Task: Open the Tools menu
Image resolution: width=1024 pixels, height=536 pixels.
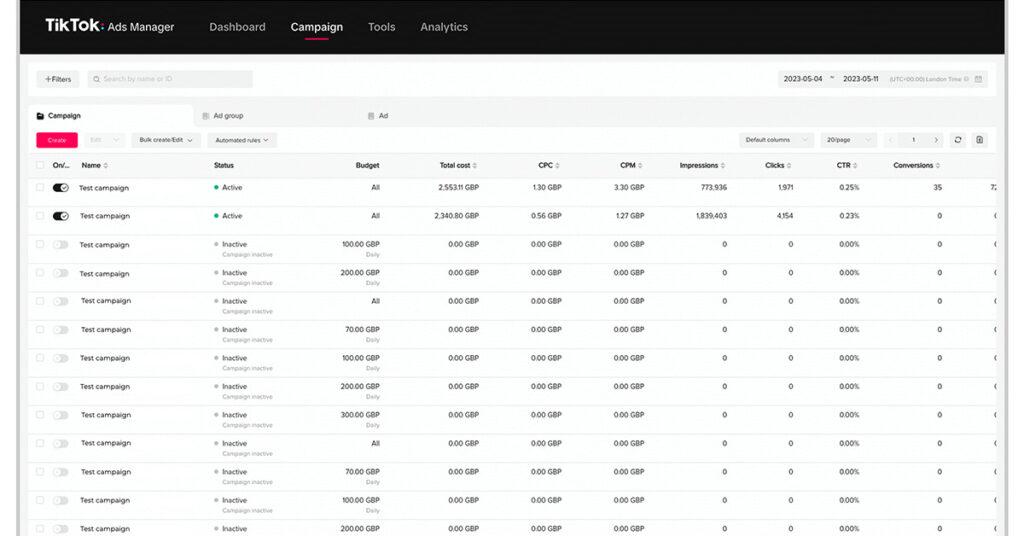Action: click(381, 27)
